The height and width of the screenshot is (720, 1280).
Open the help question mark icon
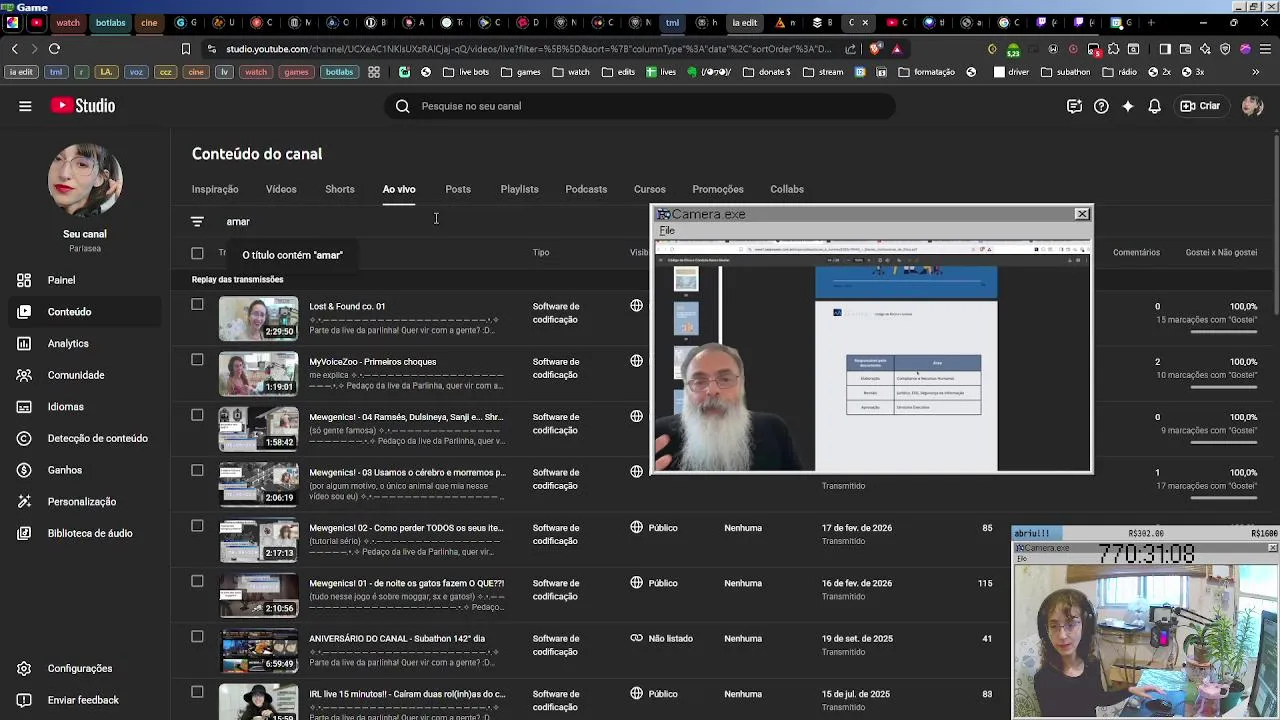[1101, 106]
